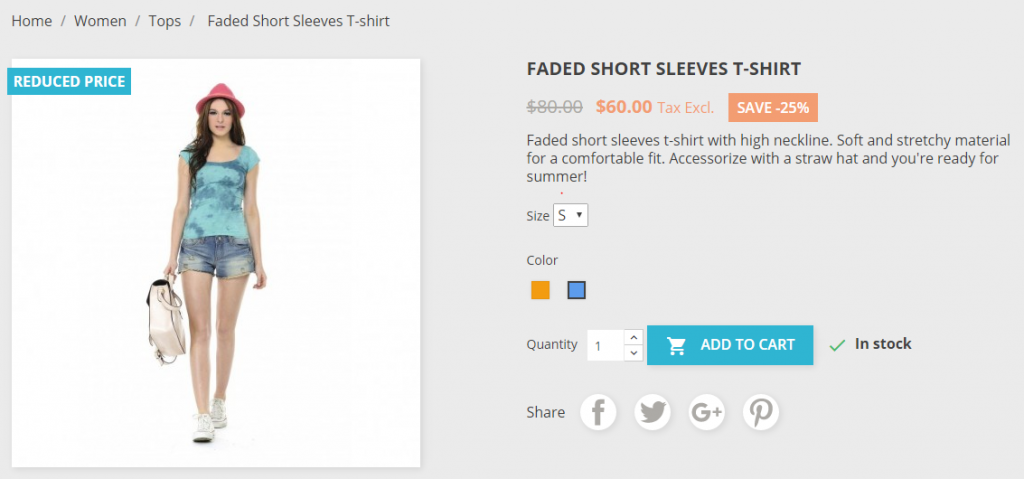Increase quantity with up arrow

(633, 337)
